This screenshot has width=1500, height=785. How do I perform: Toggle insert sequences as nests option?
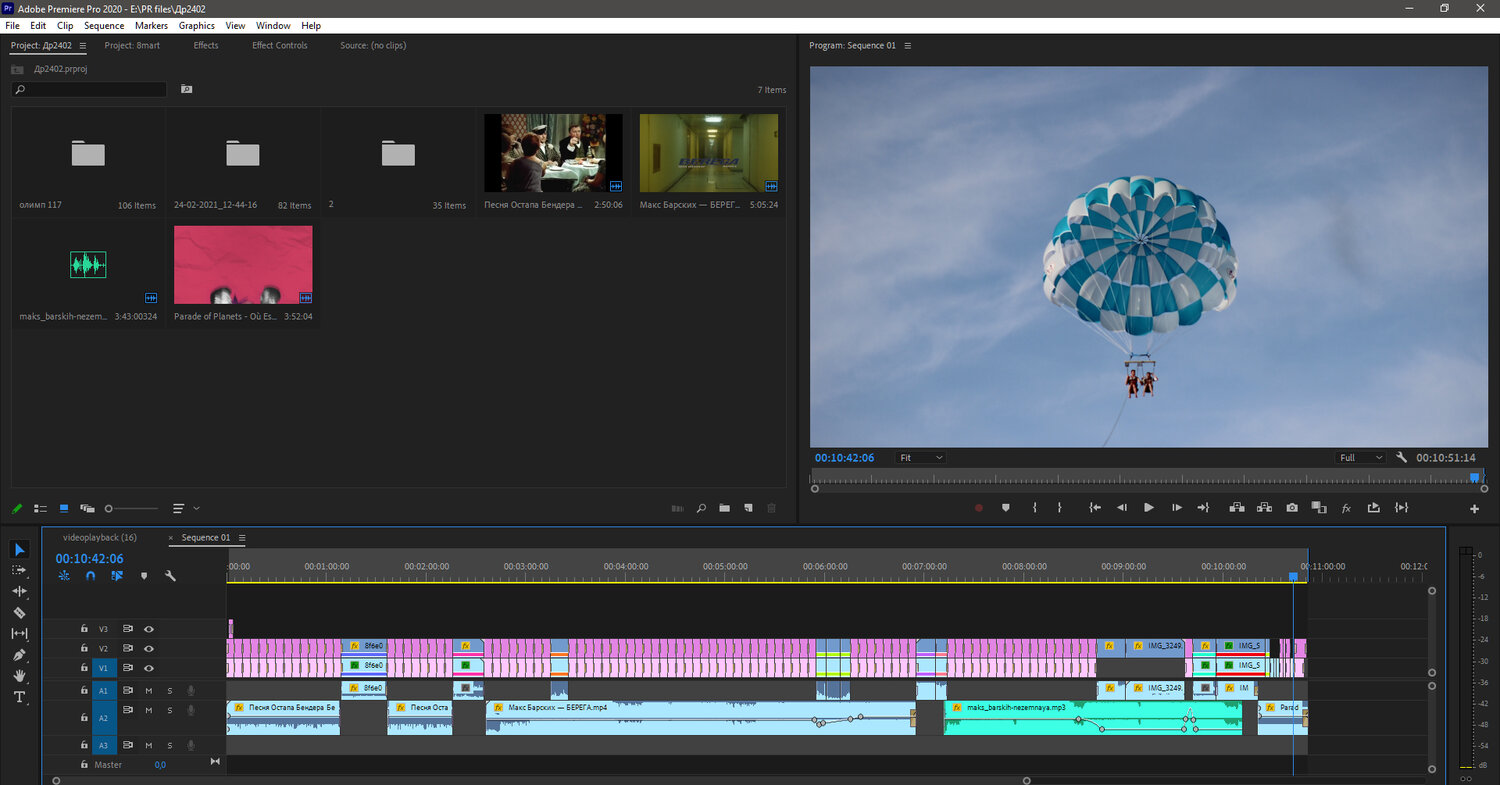(65, 576)
